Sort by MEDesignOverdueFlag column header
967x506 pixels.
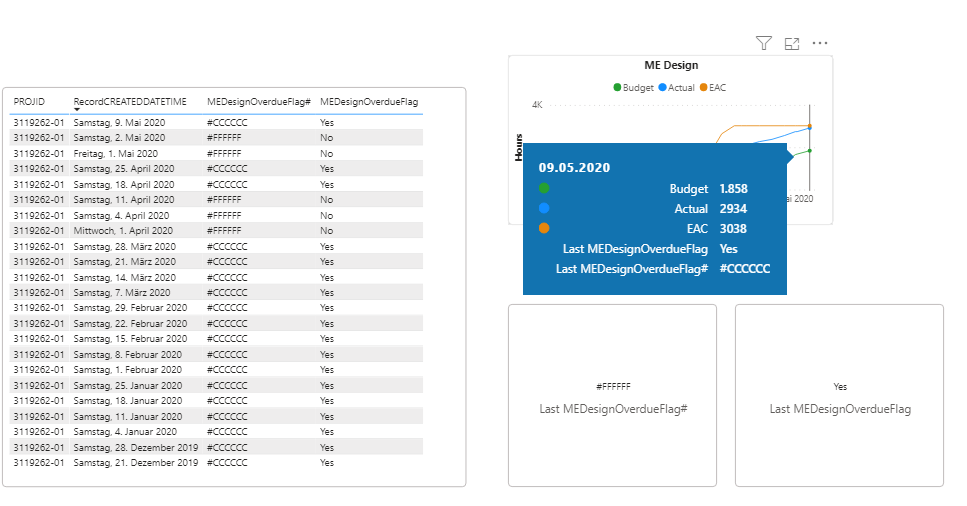[x=369, y=102]
